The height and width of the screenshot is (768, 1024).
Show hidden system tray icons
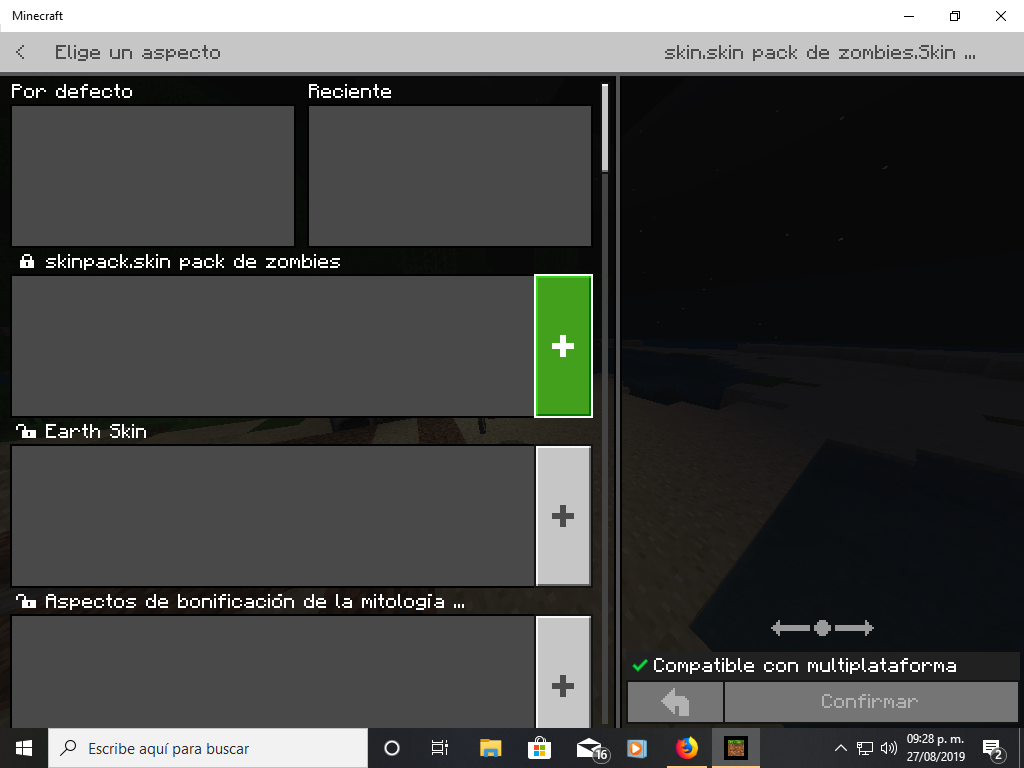point(841,748)
